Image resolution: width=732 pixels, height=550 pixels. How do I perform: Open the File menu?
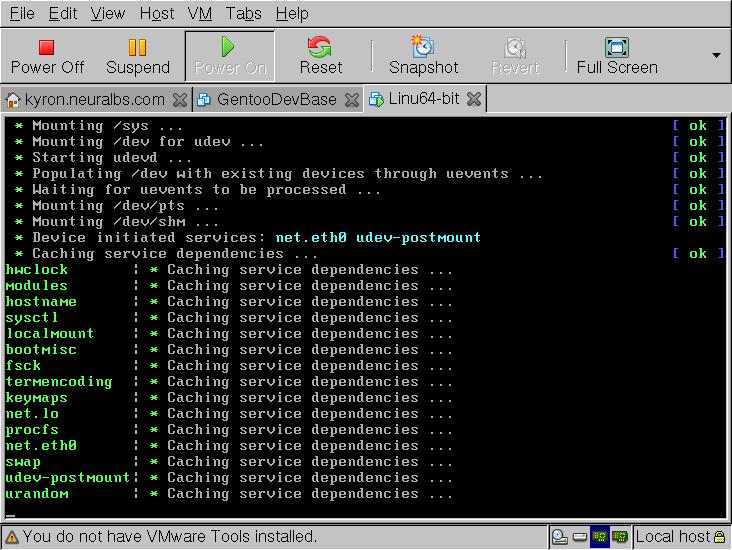coord(21,13)
